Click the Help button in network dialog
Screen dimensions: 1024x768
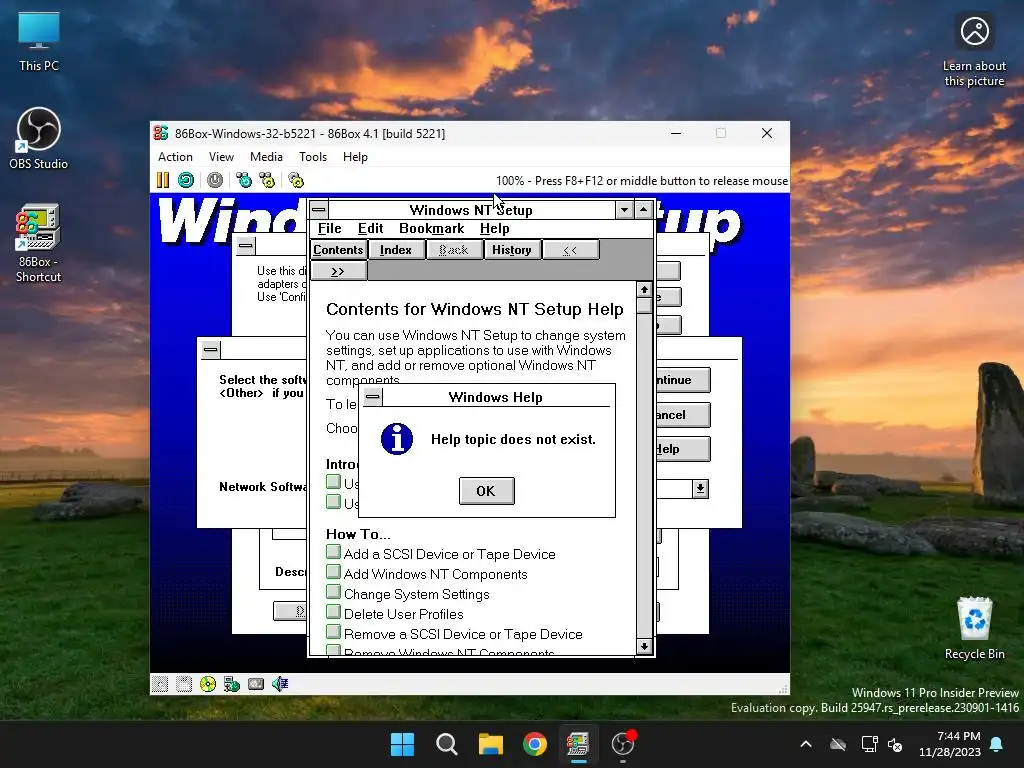682,449
